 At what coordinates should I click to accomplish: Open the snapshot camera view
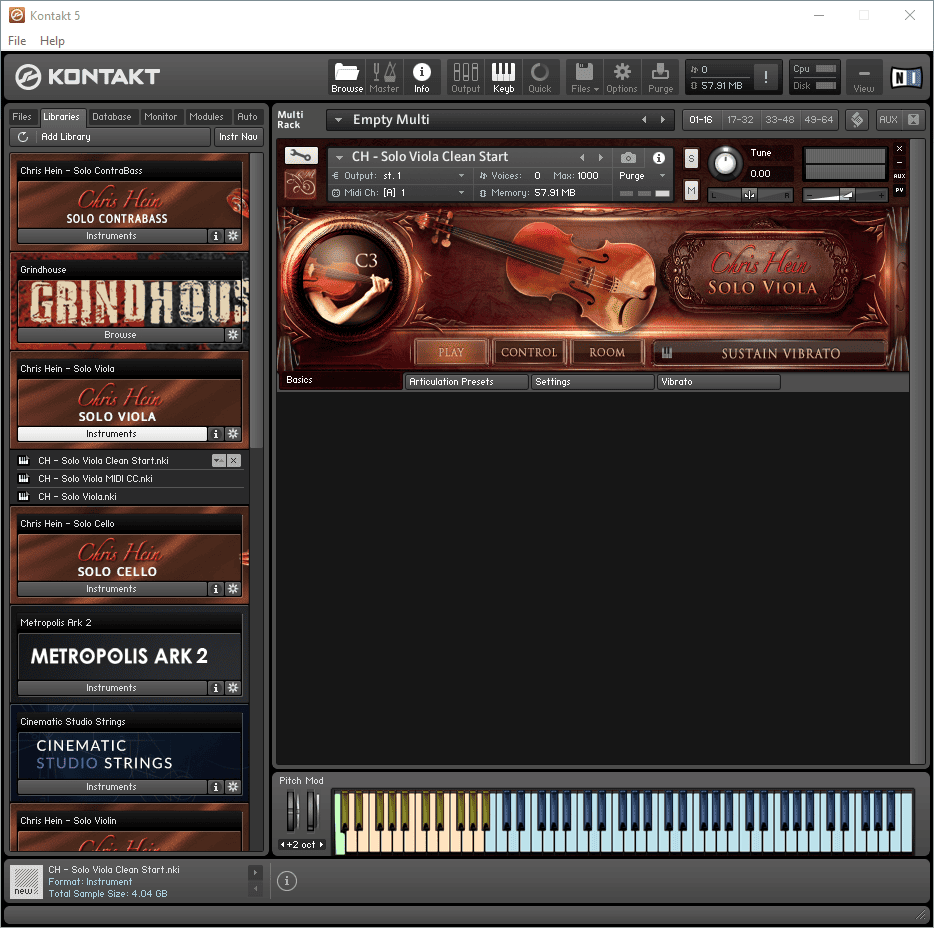coord(628,158)
